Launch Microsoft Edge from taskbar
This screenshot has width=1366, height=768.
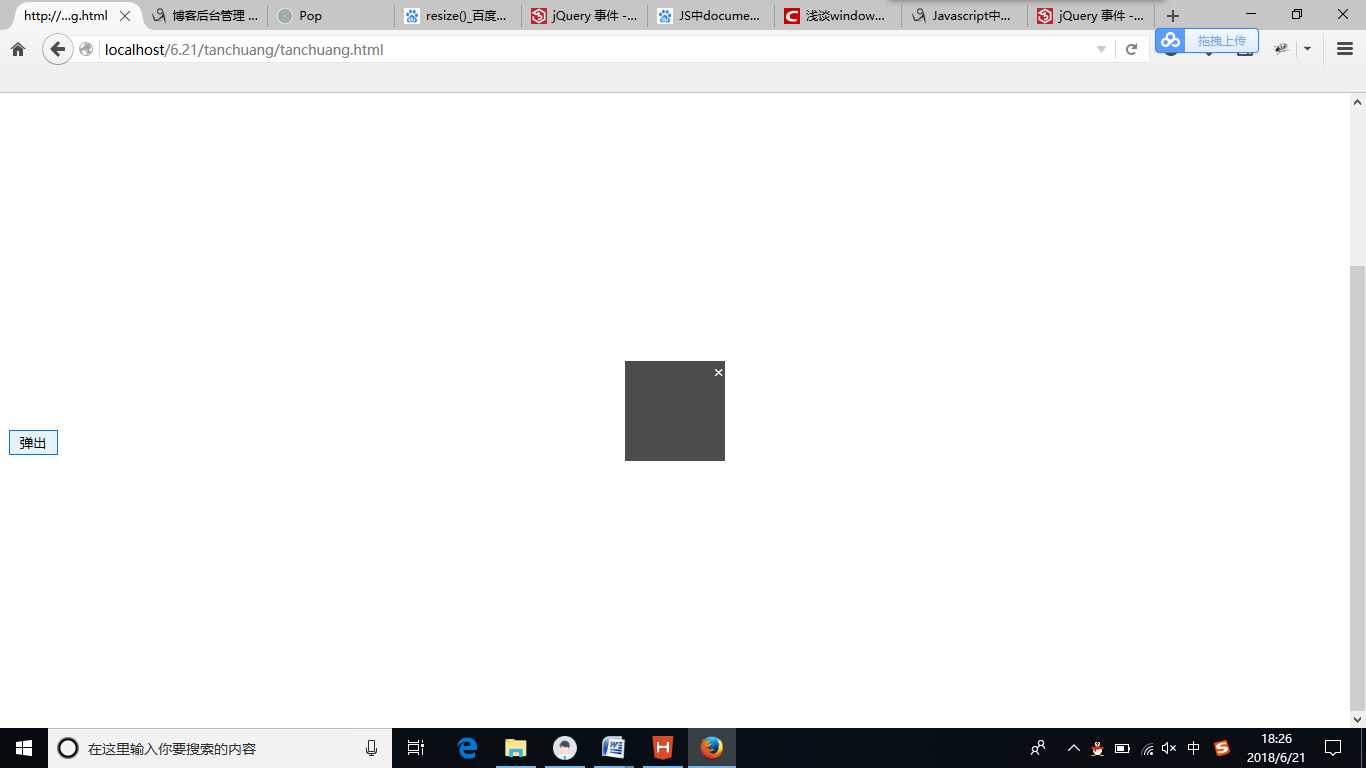(466, 748)
